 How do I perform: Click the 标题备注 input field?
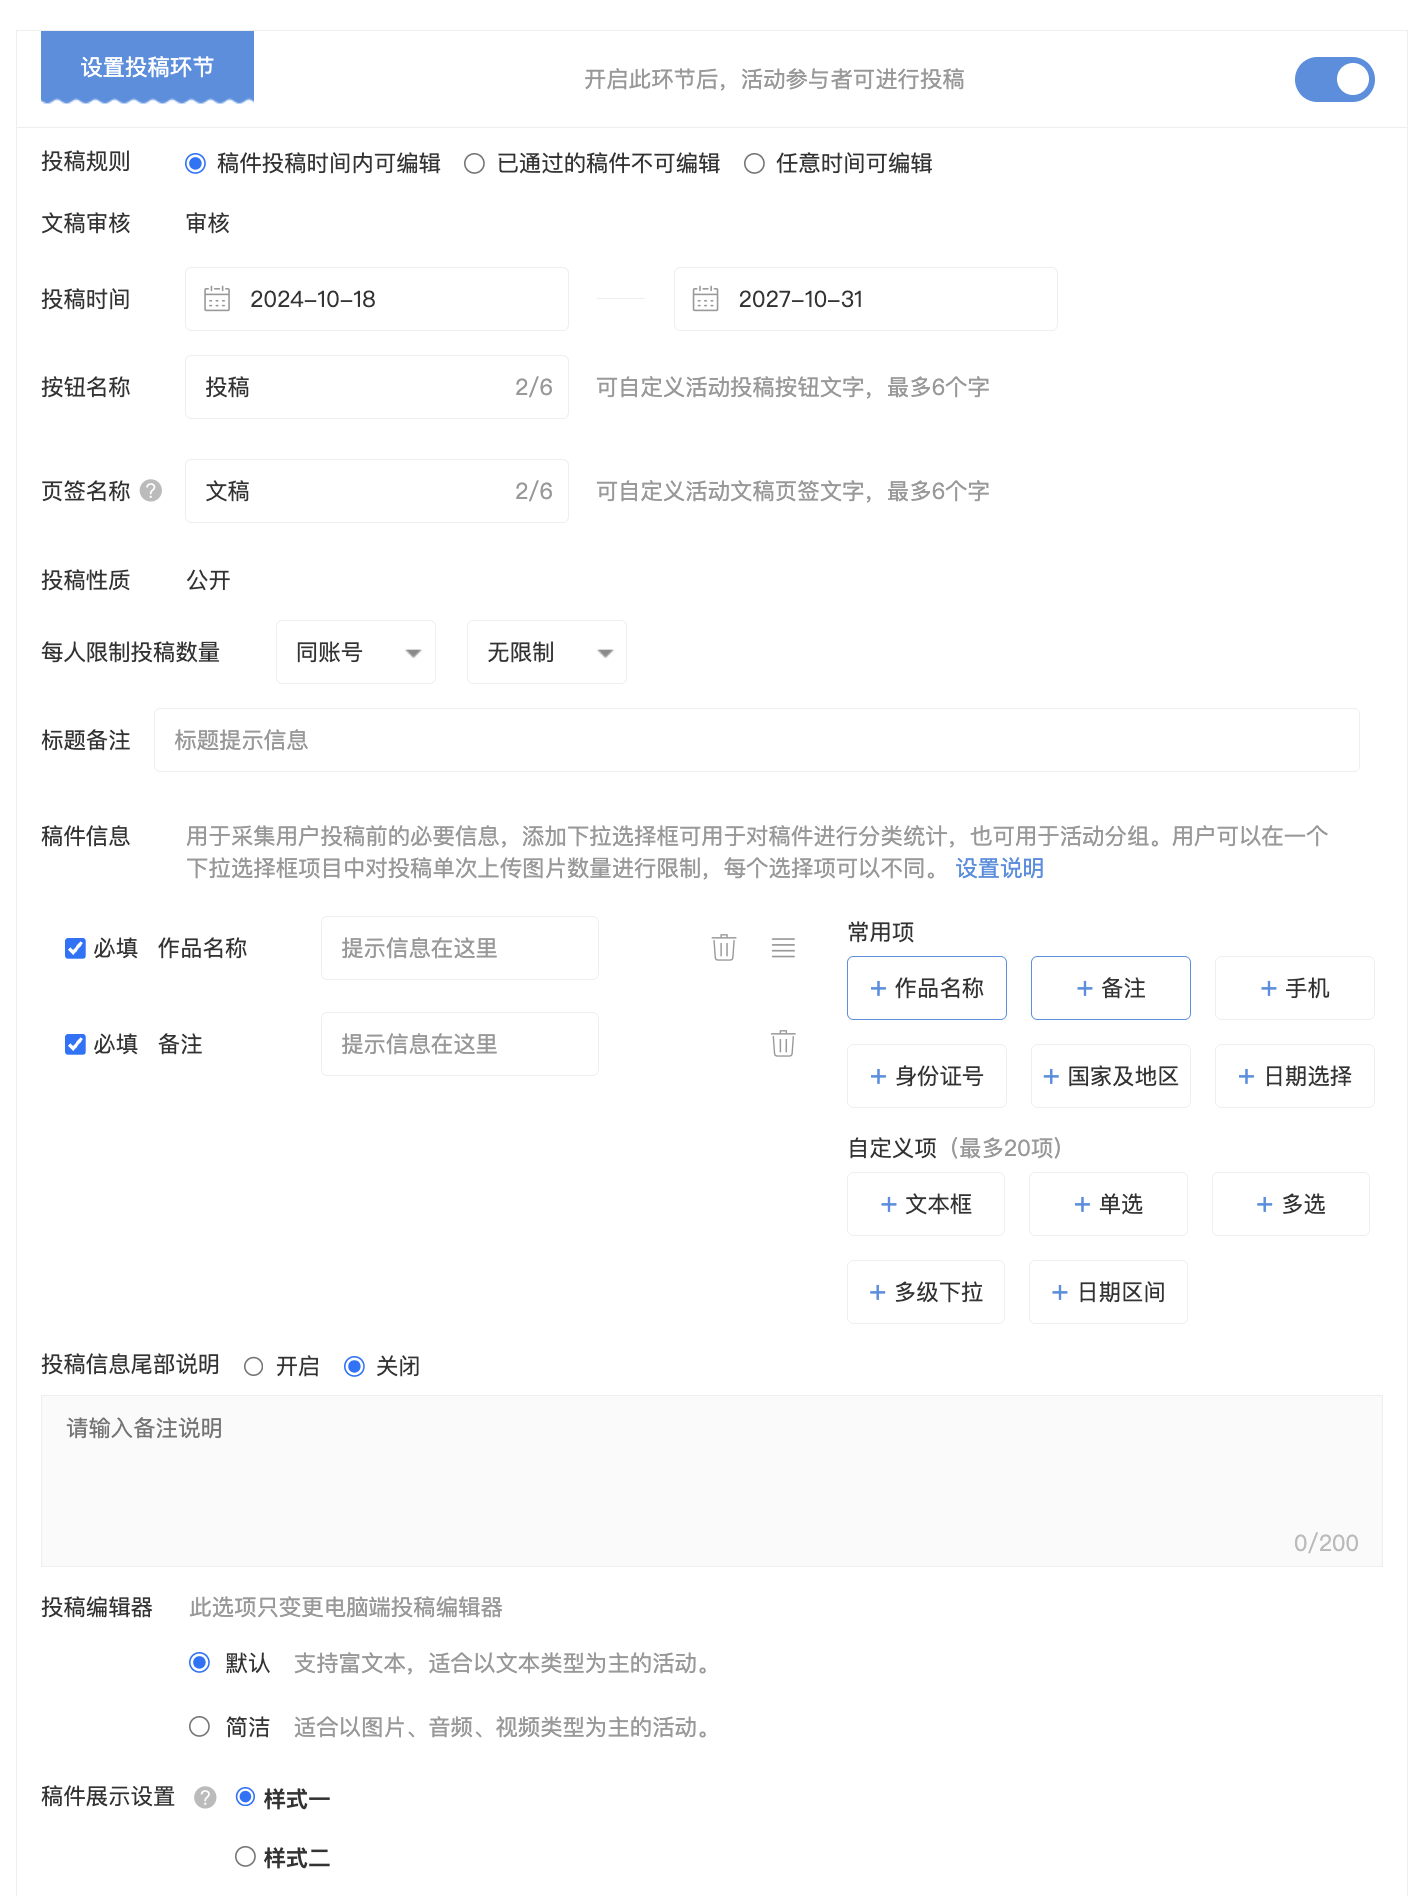point(756,740)
